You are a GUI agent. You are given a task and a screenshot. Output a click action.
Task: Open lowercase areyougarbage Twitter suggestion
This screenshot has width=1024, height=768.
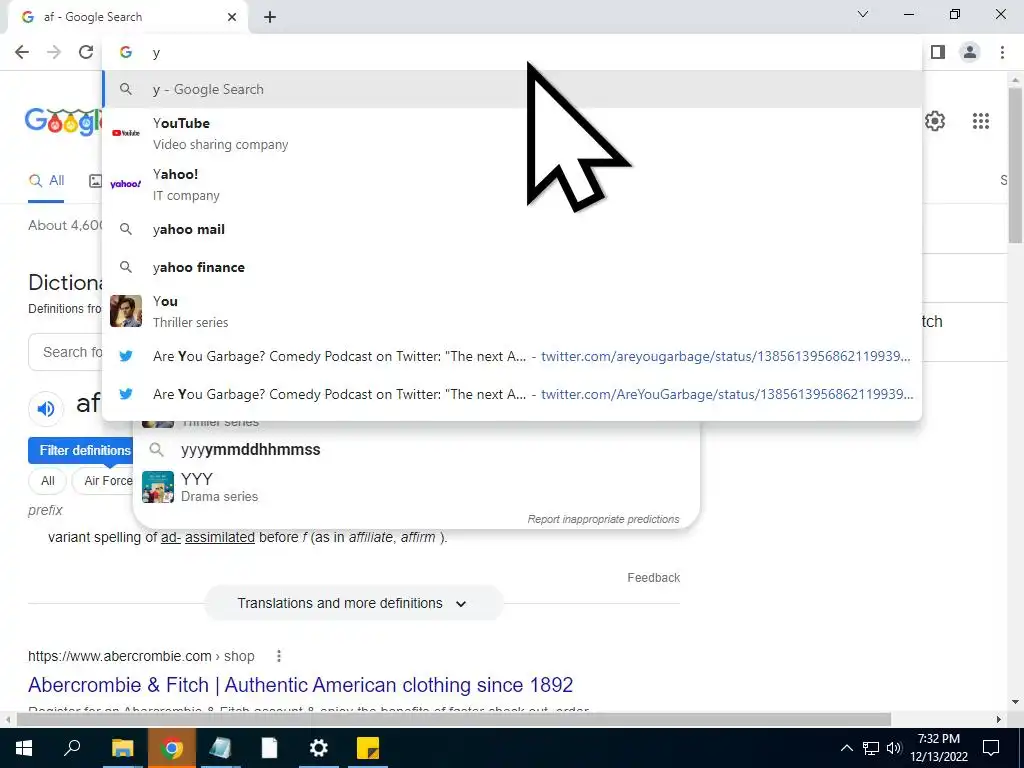click(512, 357)
